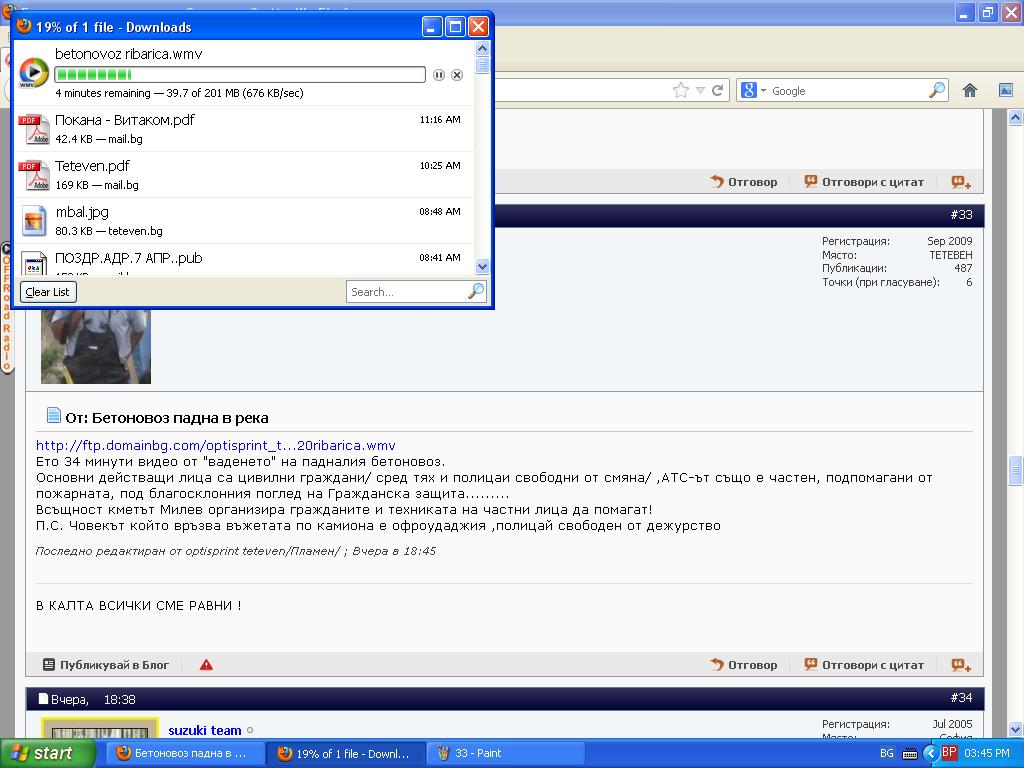Select the Teteven.pdf download entry name
1024x768 pixels.
click(x=92, y=166)
